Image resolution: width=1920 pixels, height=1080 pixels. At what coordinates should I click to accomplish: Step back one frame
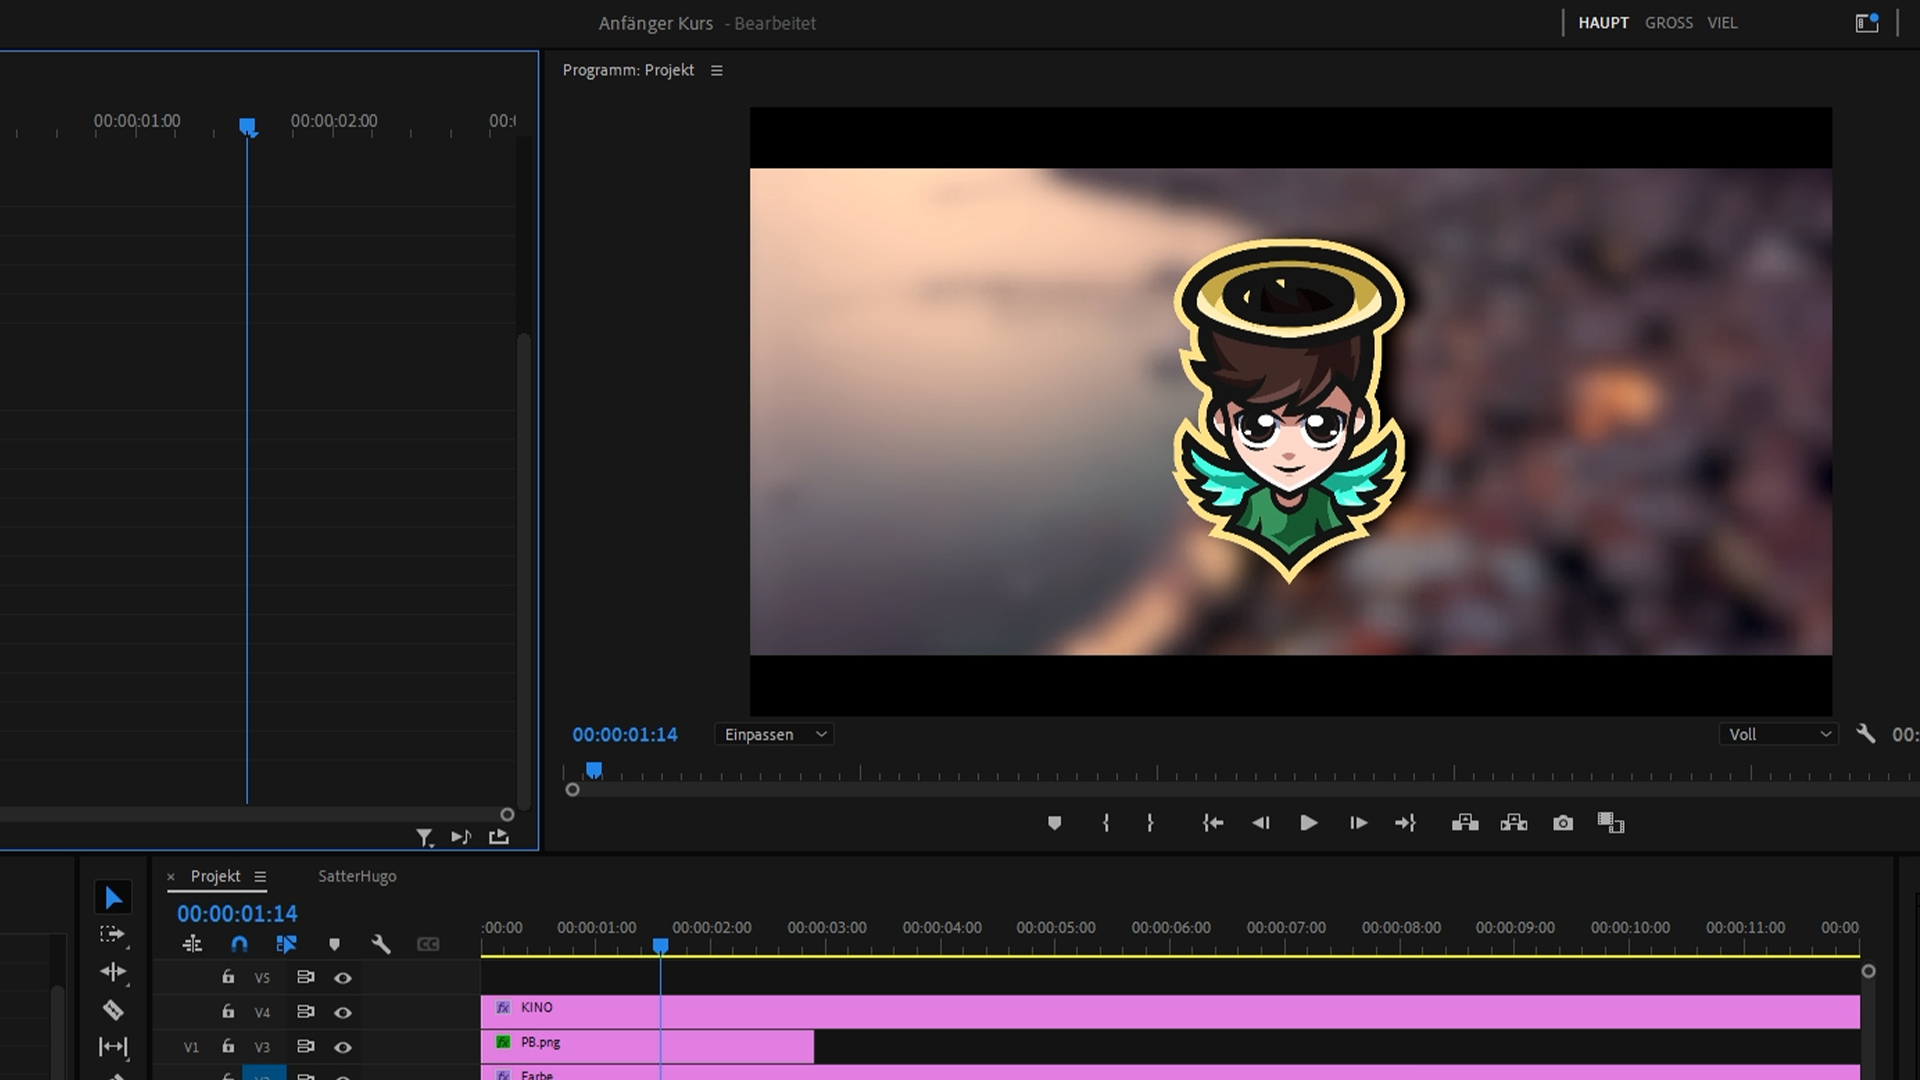point(1260,823)
